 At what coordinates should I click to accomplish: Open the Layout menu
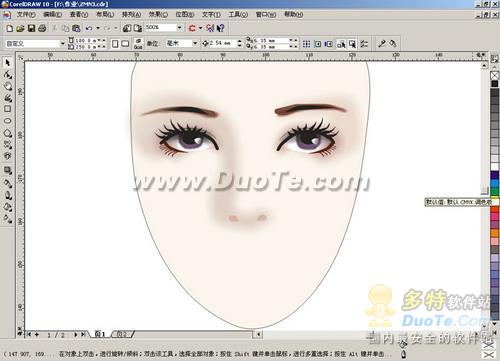(105, 14)
